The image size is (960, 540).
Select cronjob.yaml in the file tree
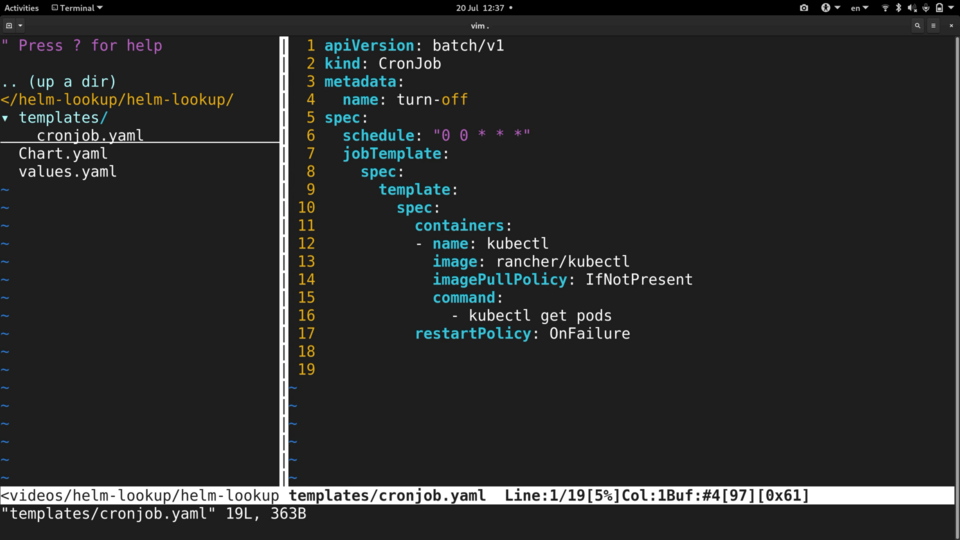[90, 136]
